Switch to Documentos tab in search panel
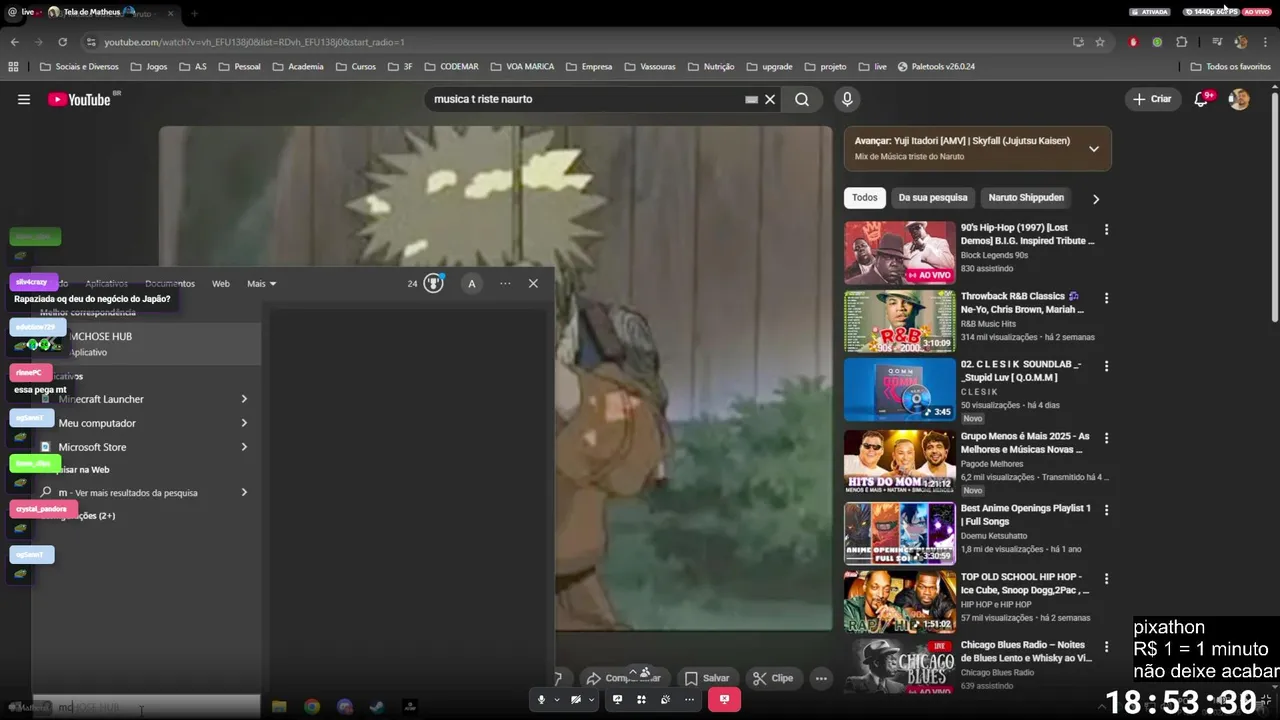The height and width of the screenshot is (720, 1280). pos(170,284)
